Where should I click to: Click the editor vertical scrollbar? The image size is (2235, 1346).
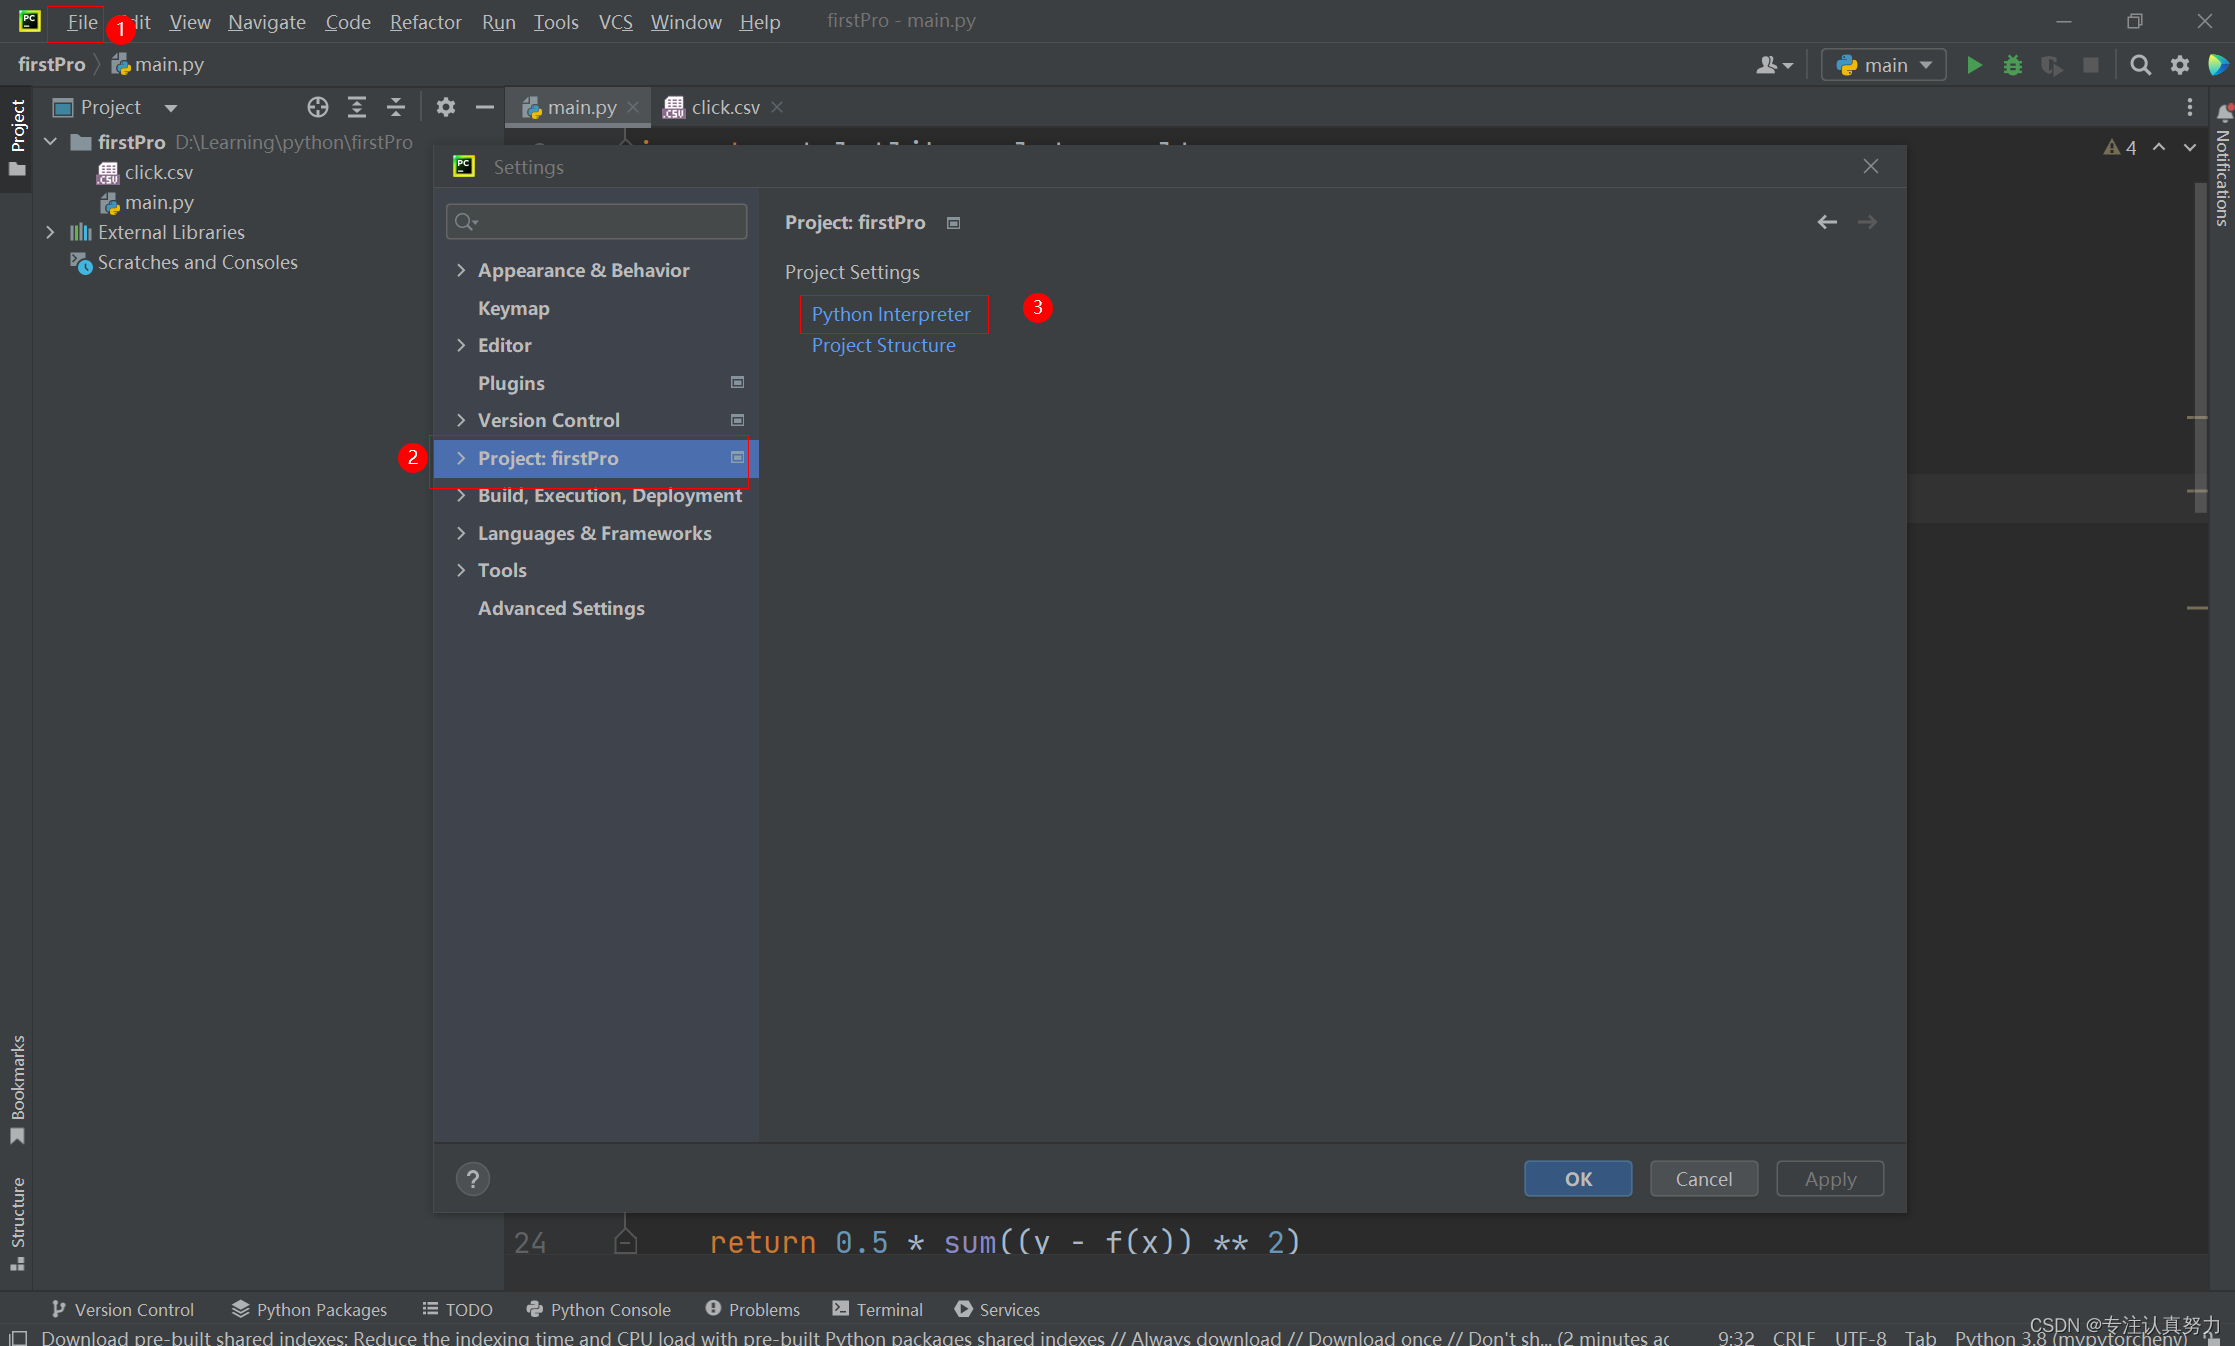[x=2200, y=350]
